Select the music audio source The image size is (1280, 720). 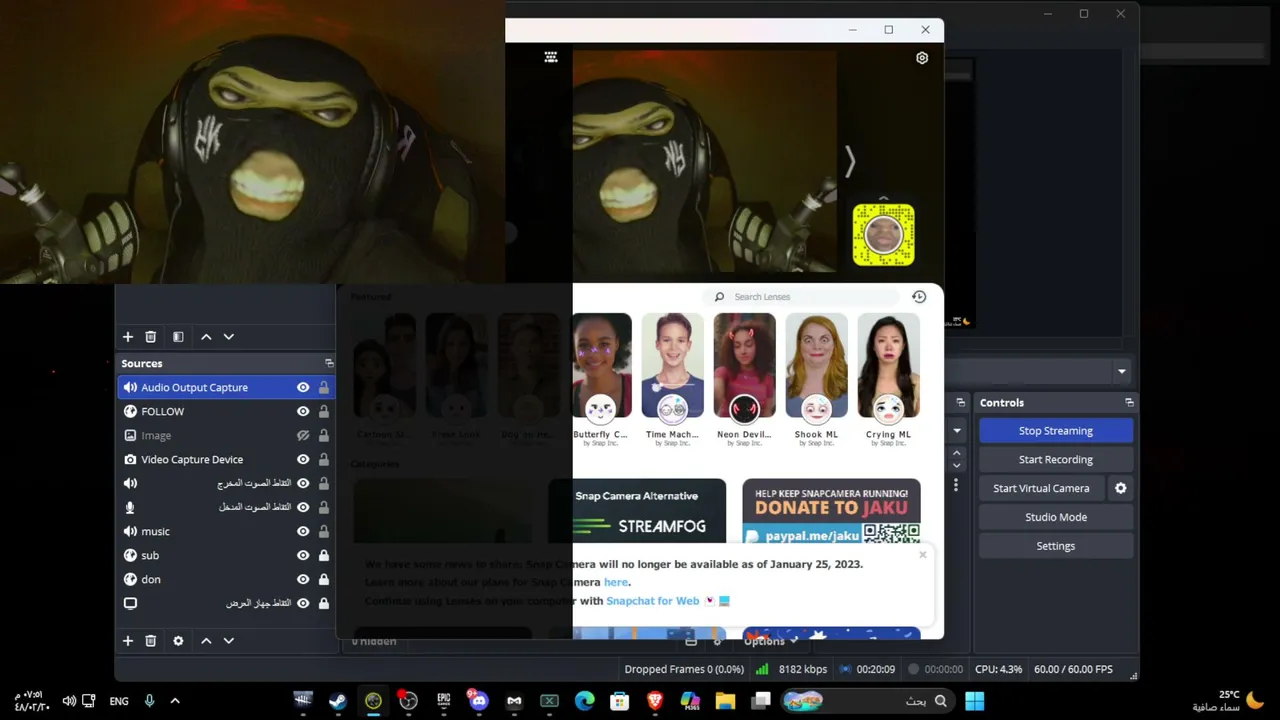[x=226, y=531]
